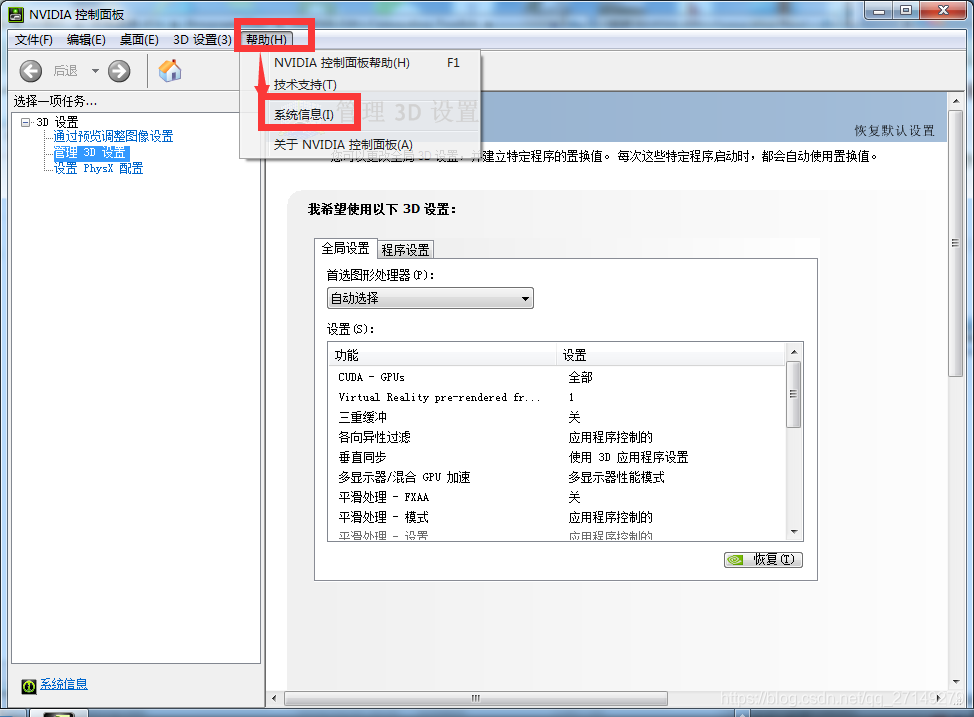Viewport: 974px width, 717px height.
Task: Select the 三重缓冲 row
Action: pos(557,417)
